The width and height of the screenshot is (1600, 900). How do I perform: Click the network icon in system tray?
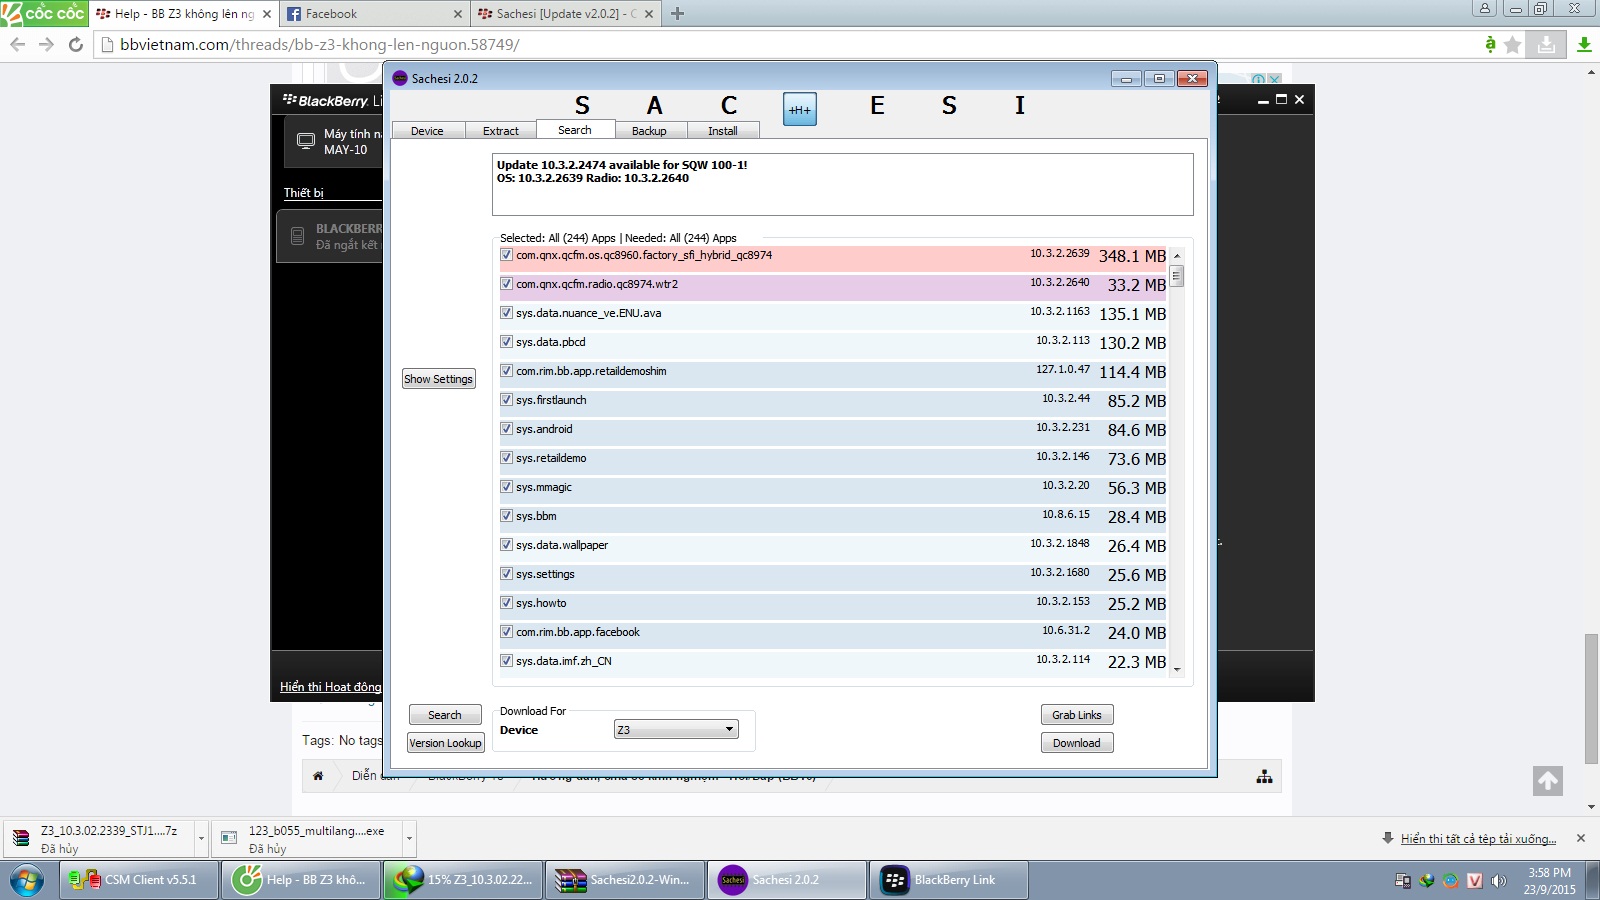[1403, 881]
